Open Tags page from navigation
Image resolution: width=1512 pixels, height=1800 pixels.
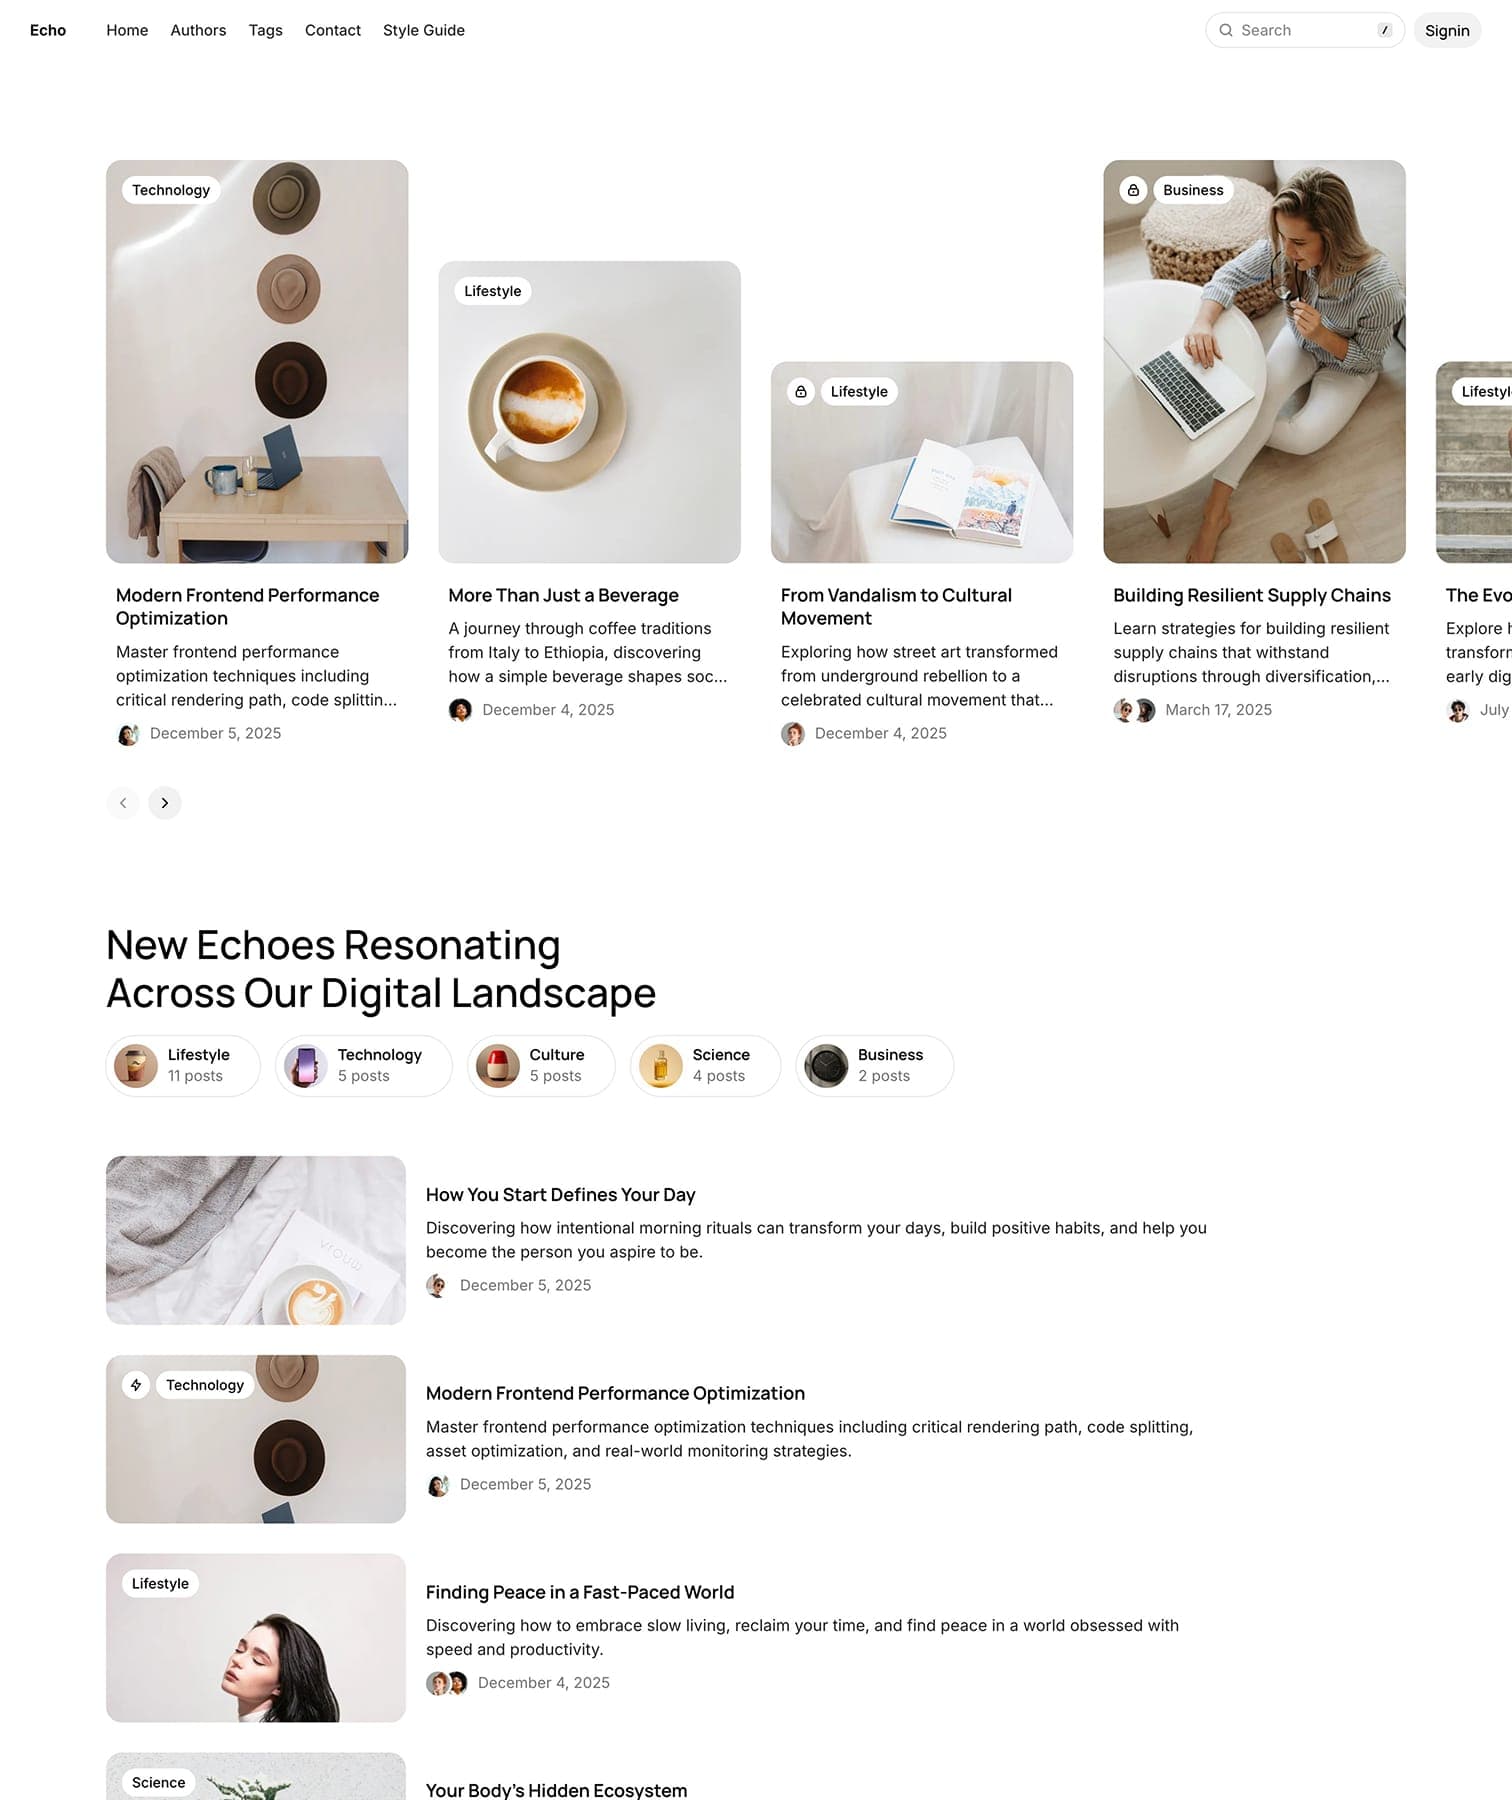coord(266,30)
